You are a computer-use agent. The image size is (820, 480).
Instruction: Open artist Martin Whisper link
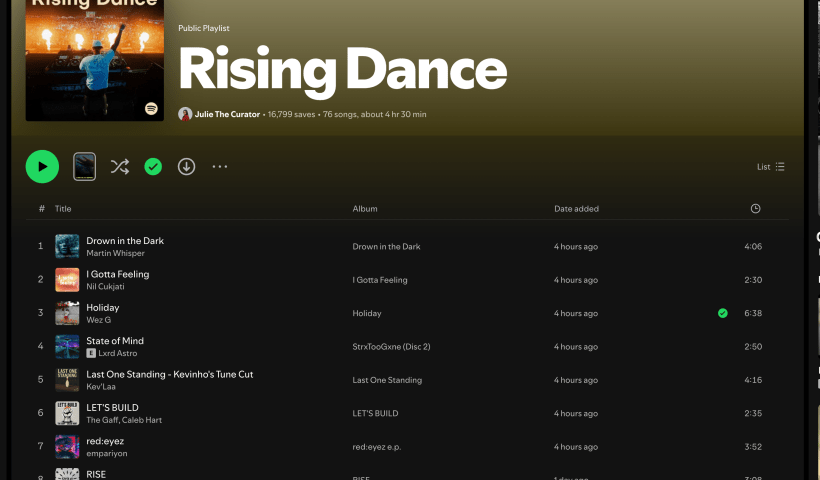[x=115, y=253]
